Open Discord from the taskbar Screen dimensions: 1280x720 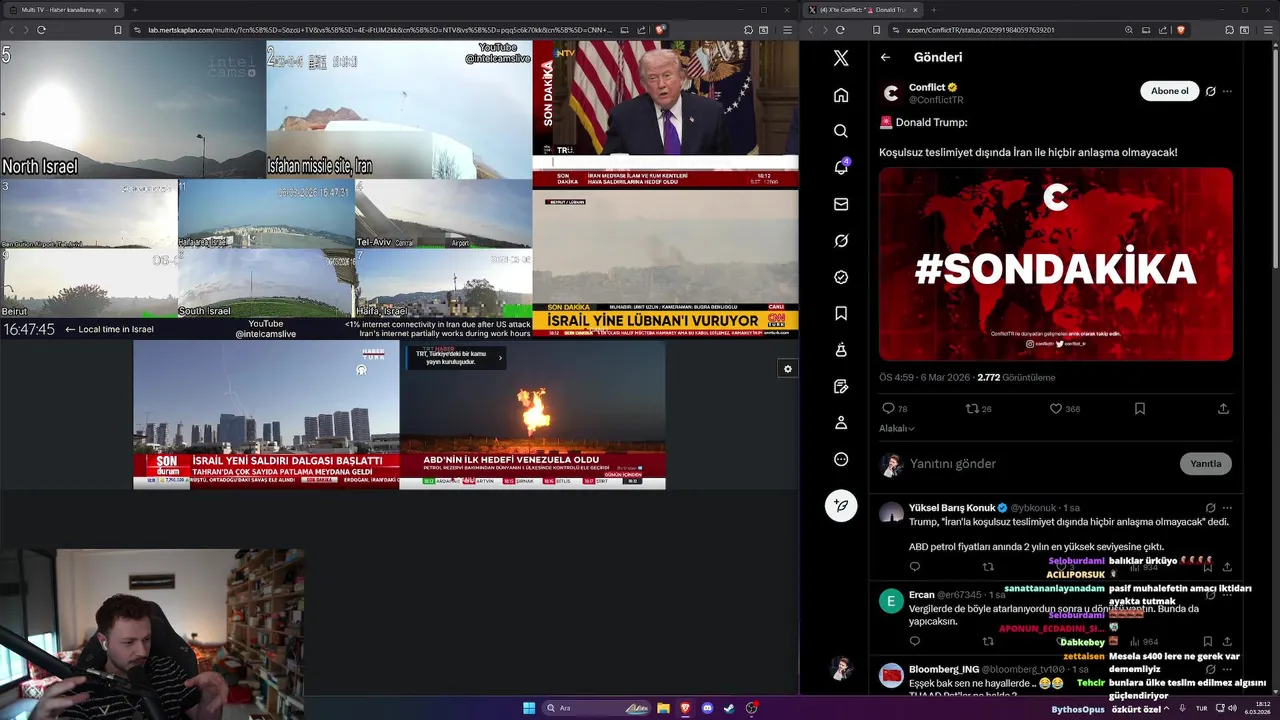(707, 708)
